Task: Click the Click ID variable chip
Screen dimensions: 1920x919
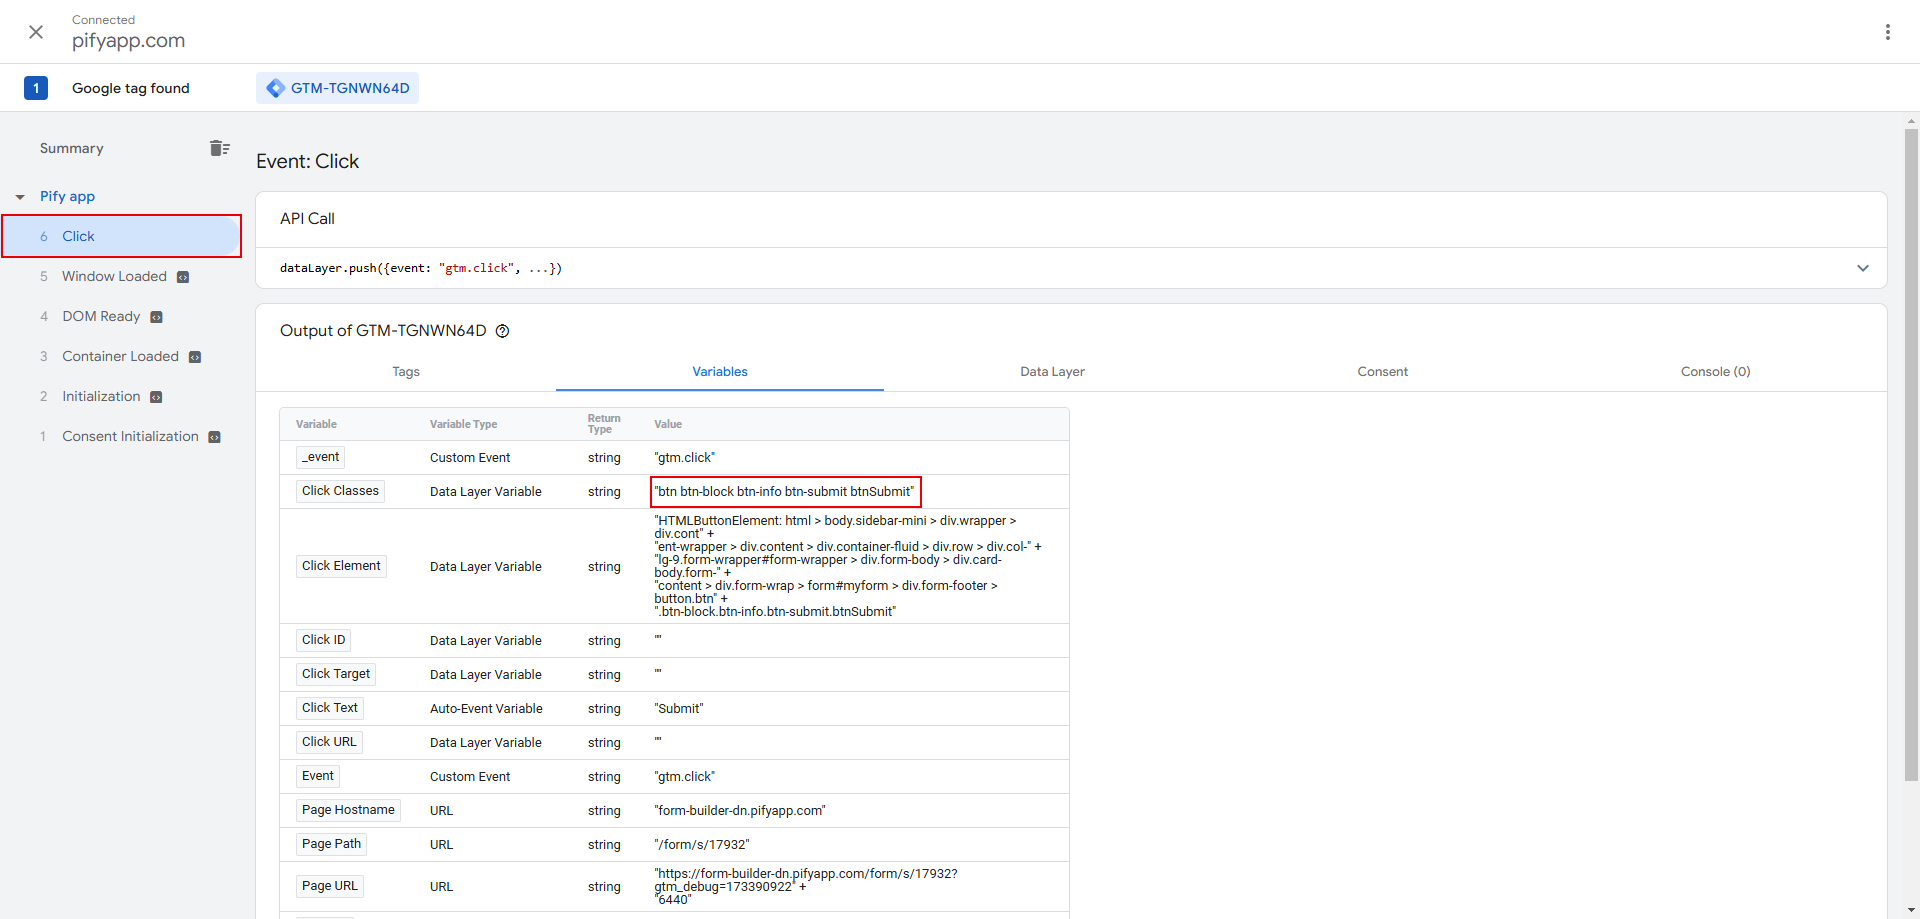Action: pyautogui.click(x=323, y=640)
